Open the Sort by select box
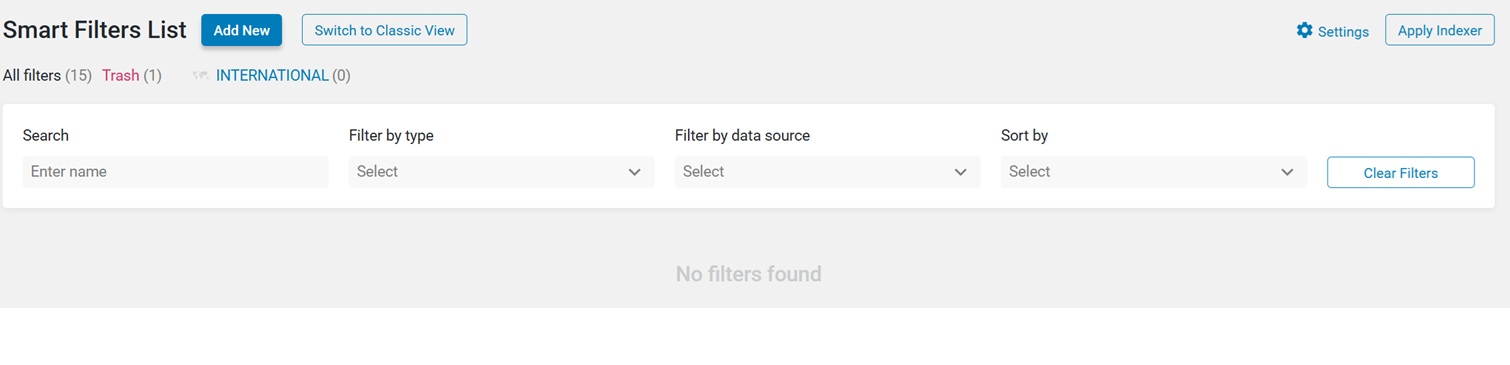The width and height of the screenshot is (1510, 365). pos(1153,172)
